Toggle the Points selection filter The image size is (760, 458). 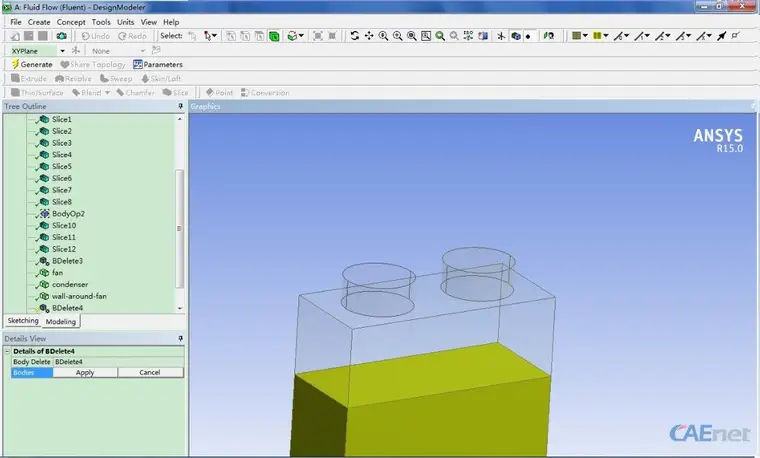click(x=231, y=36)
